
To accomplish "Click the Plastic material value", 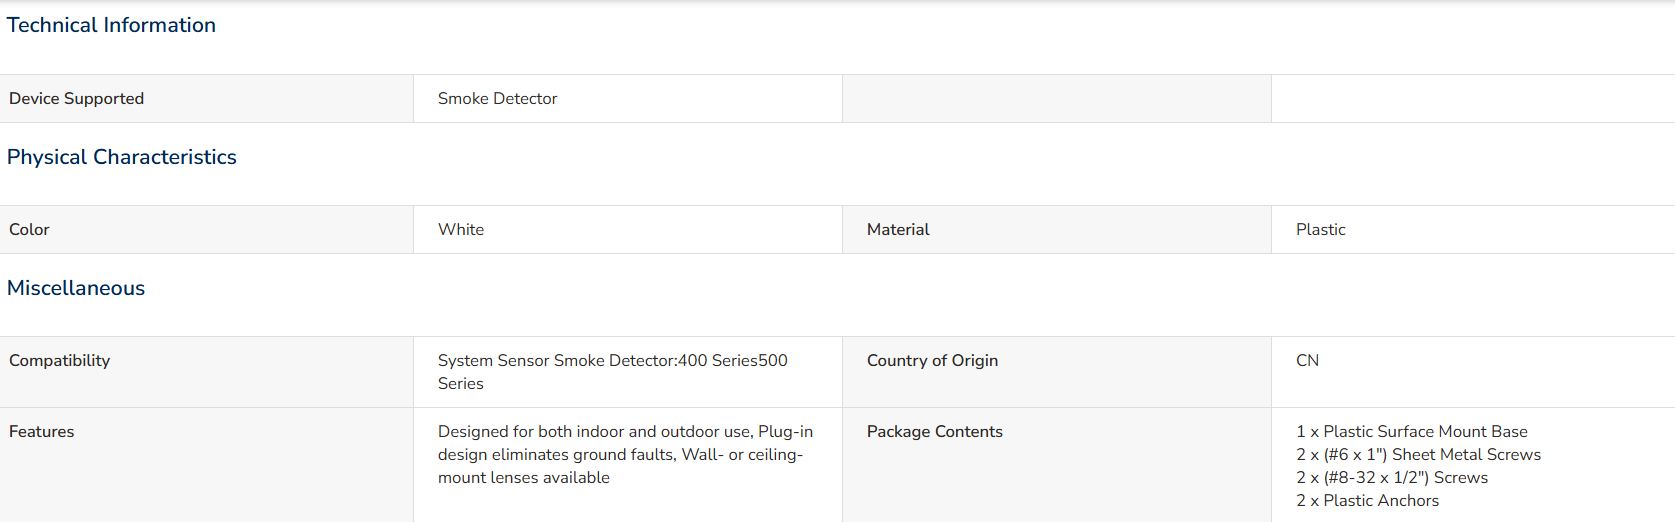I will [1321, 230].
